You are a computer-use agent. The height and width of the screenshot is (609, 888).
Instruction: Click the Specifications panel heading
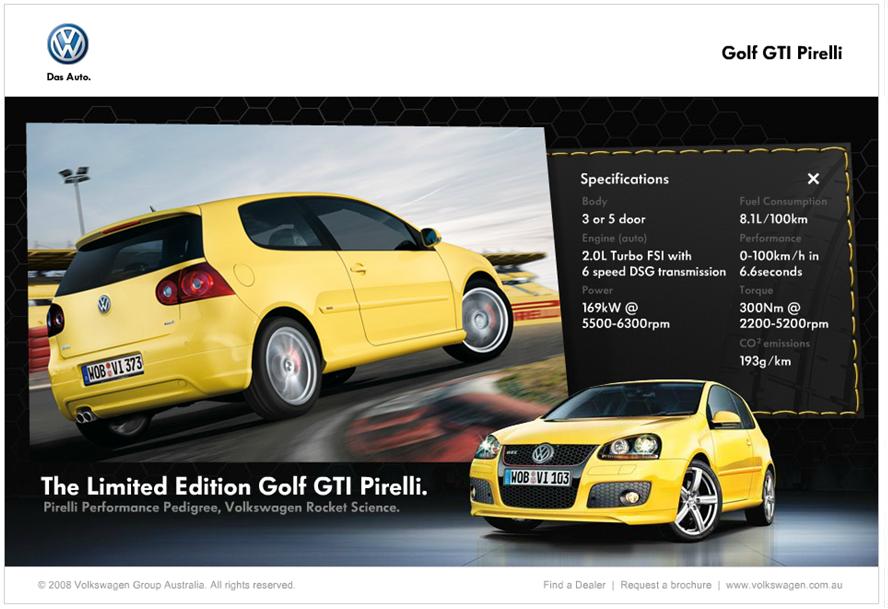pos(624,179)
